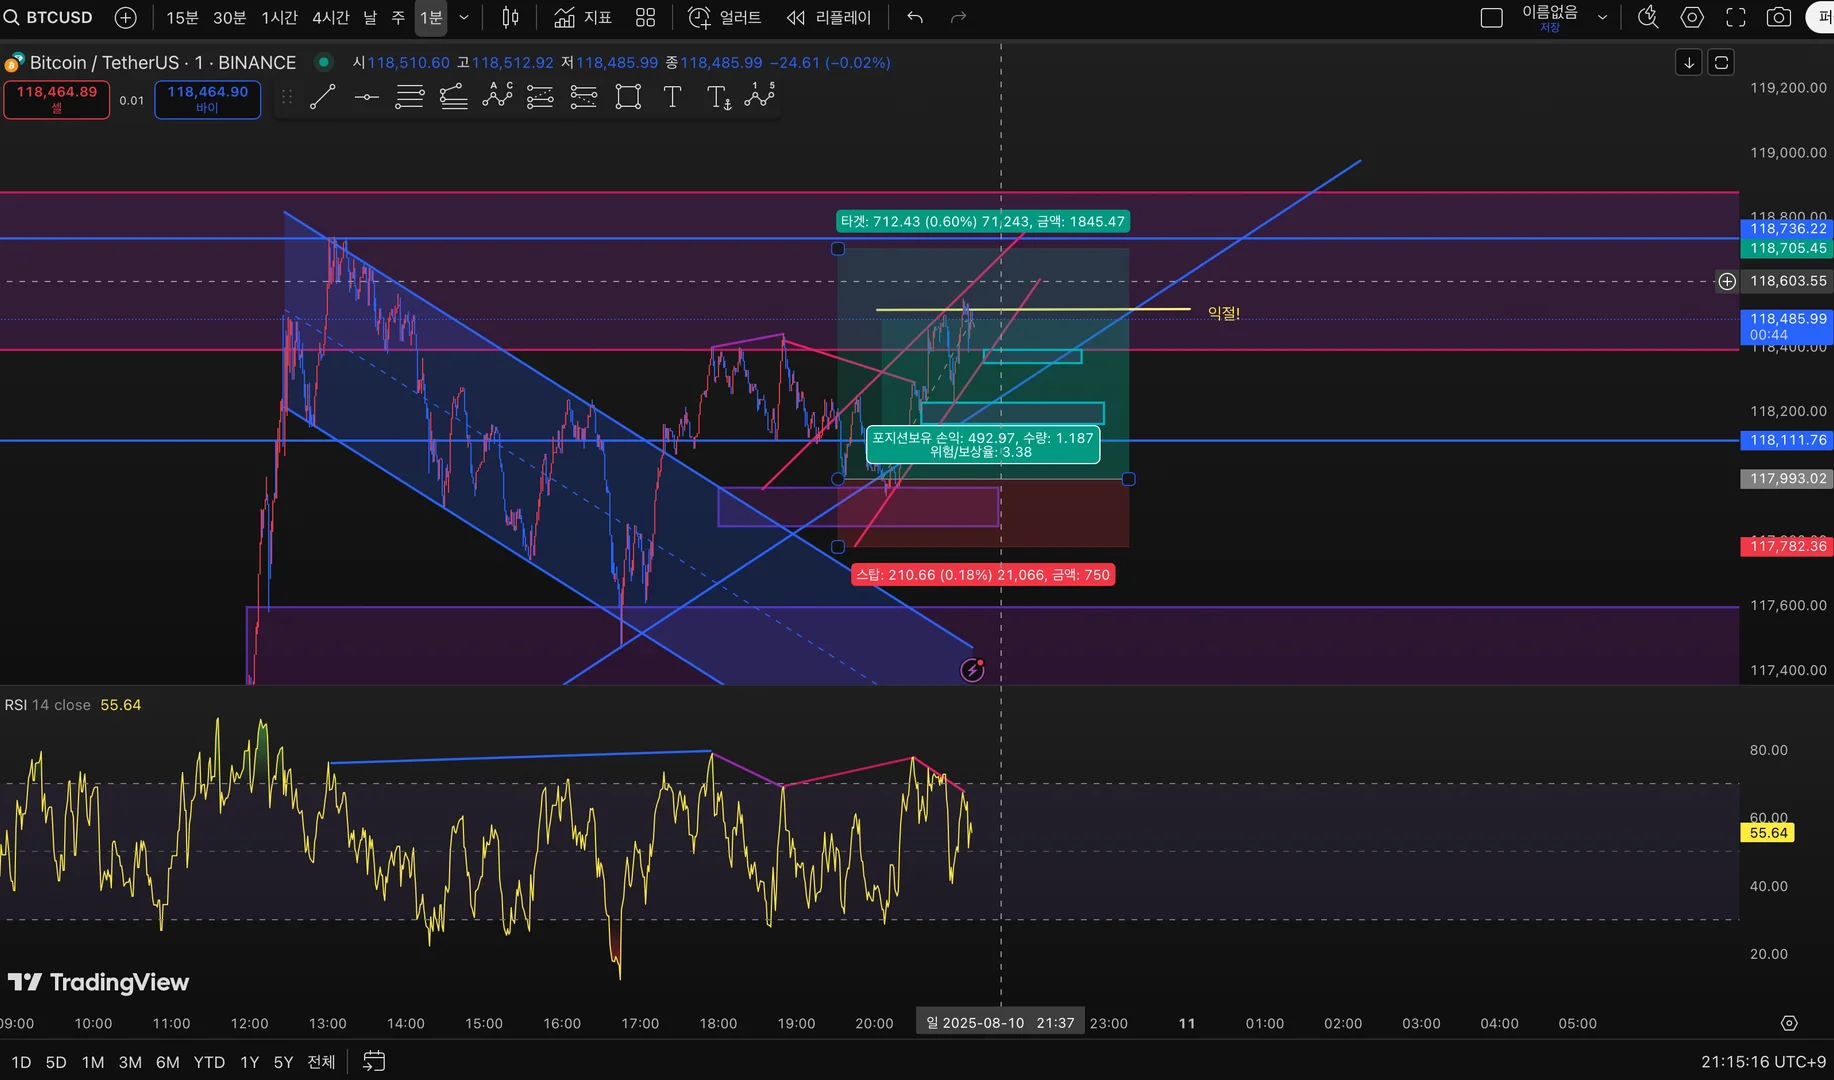The image size is (1834, 1080).
Task: Click the blue 118,464.90 buy button
Action: point(208,99)
